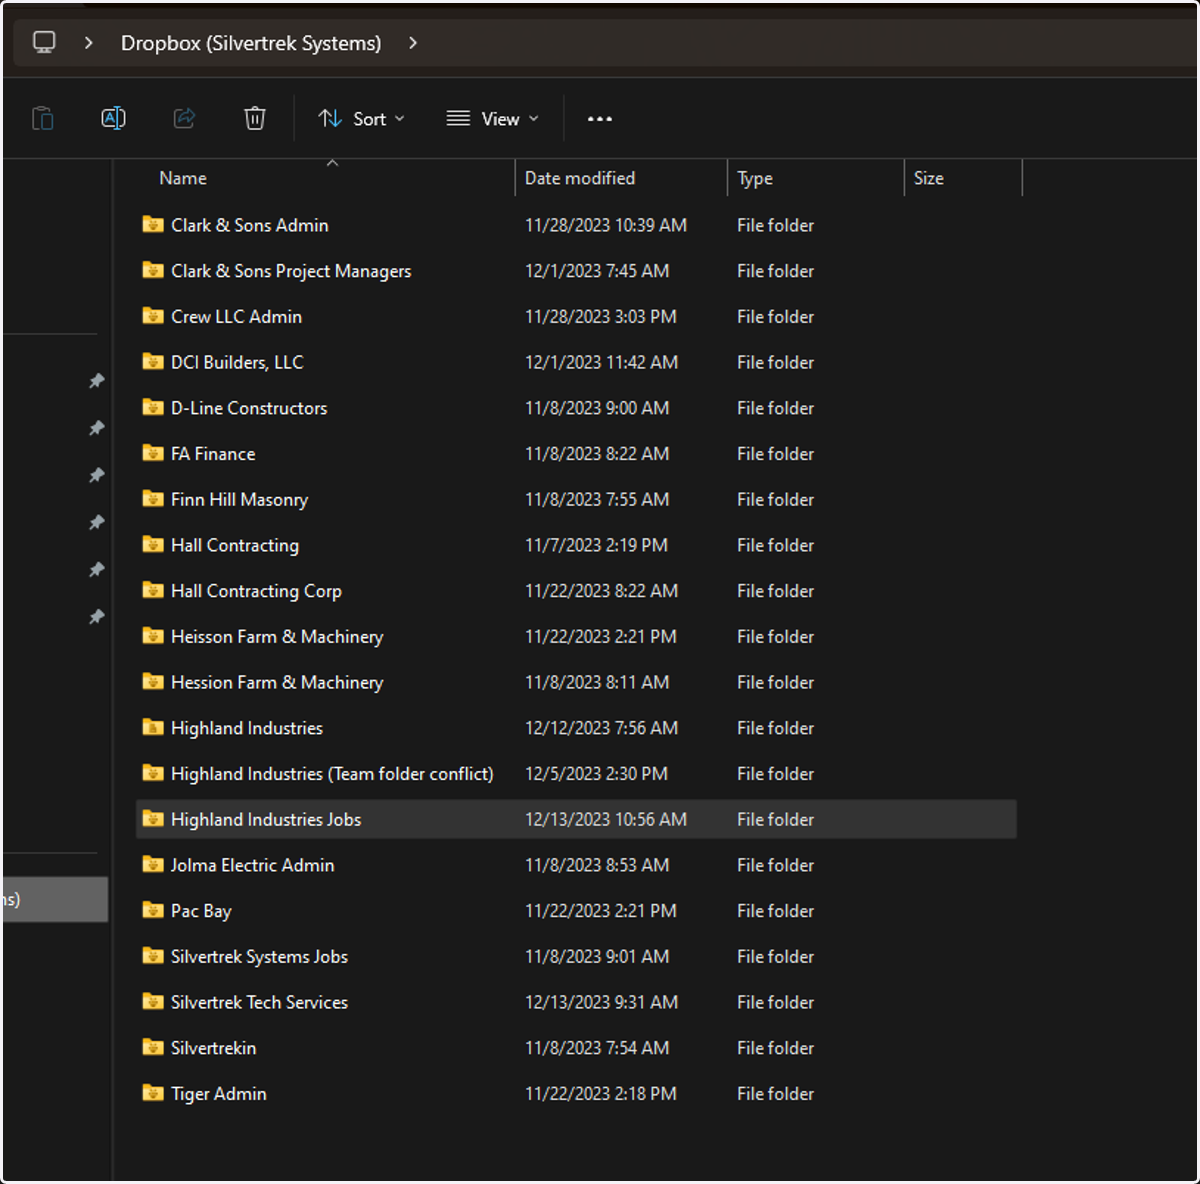1200x1184 pixels.
Task: Click the folder icon of Highland Industries Jobs
Action: 153,818
